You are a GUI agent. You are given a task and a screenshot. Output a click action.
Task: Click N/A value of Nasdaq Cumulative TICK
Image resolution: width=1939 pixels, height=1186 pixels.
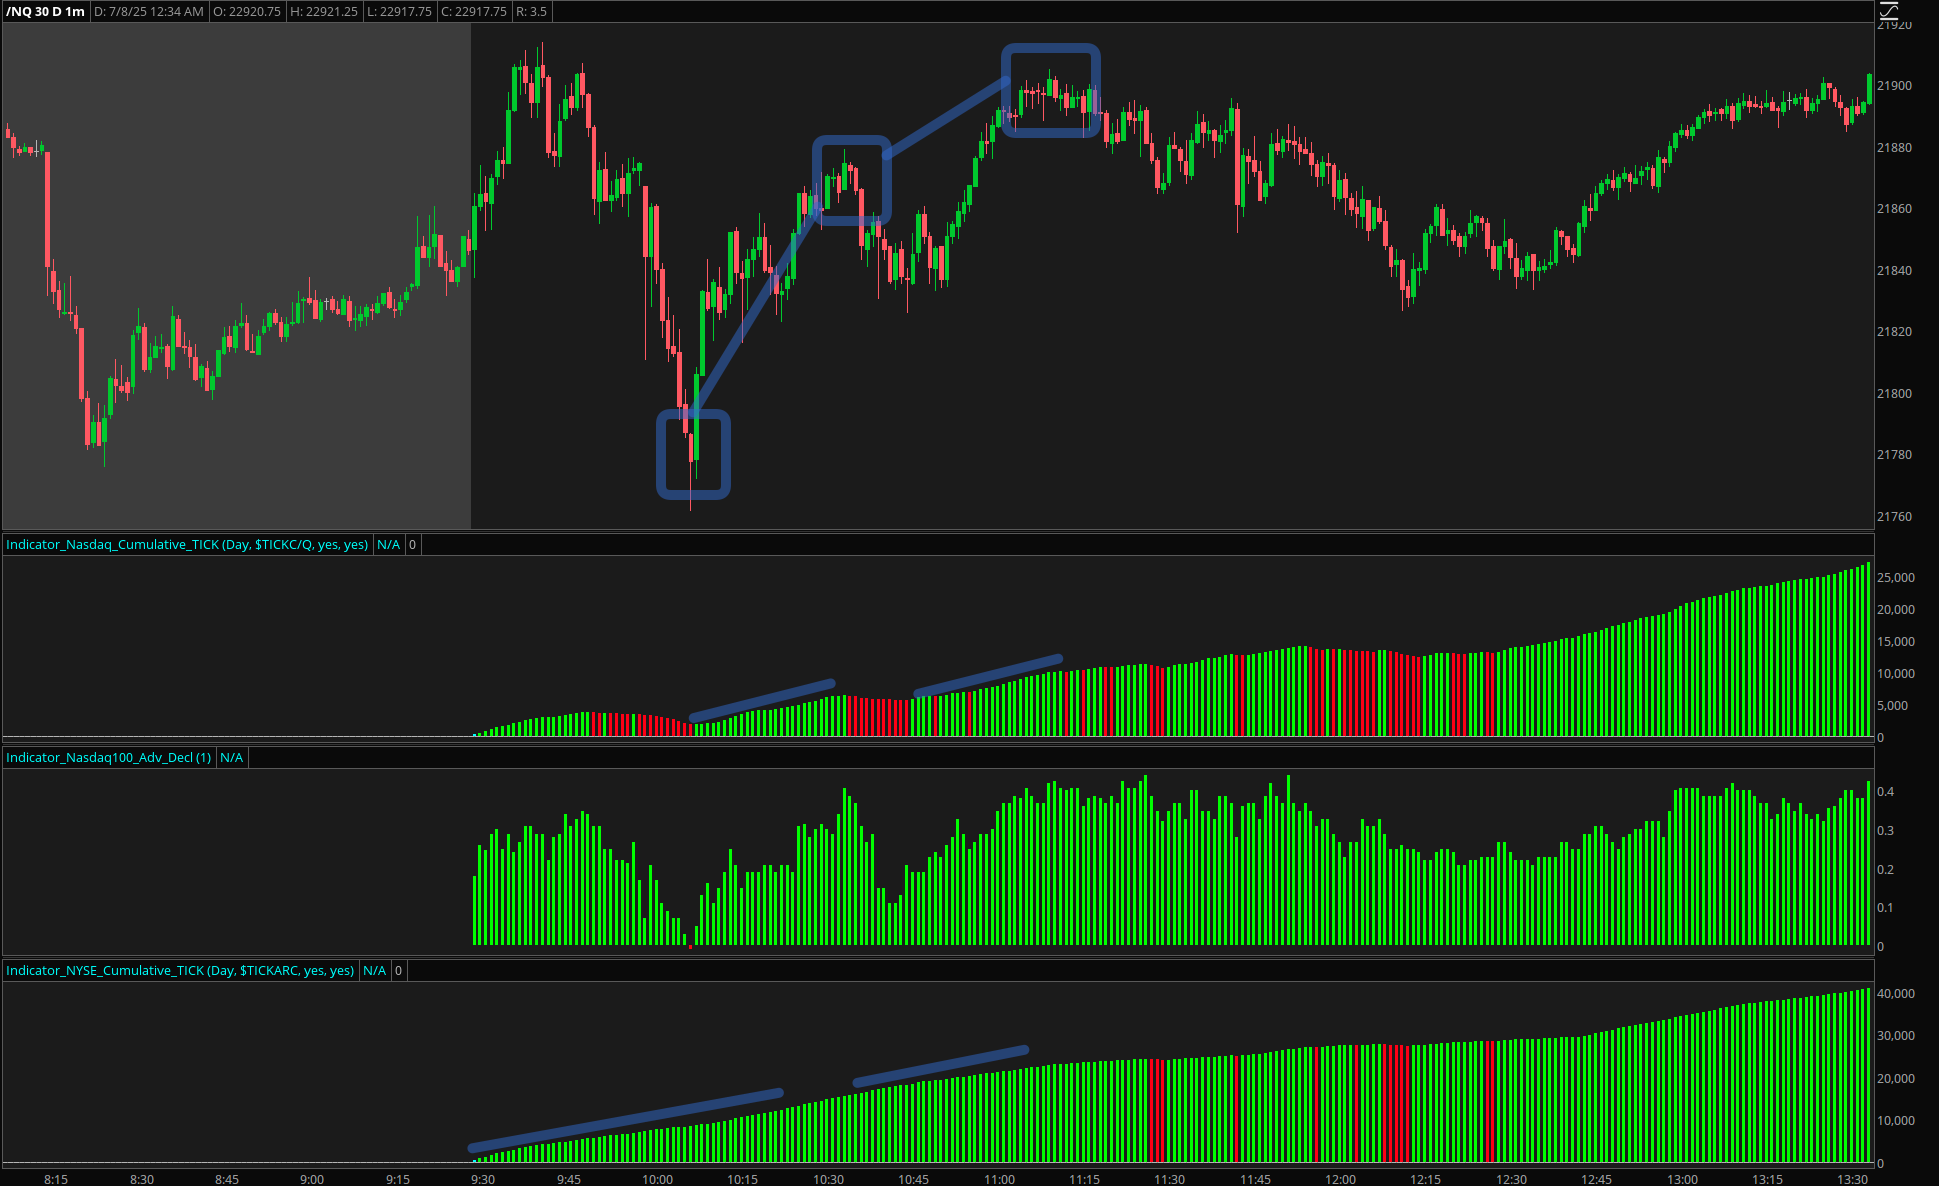[x=388, y=545]
